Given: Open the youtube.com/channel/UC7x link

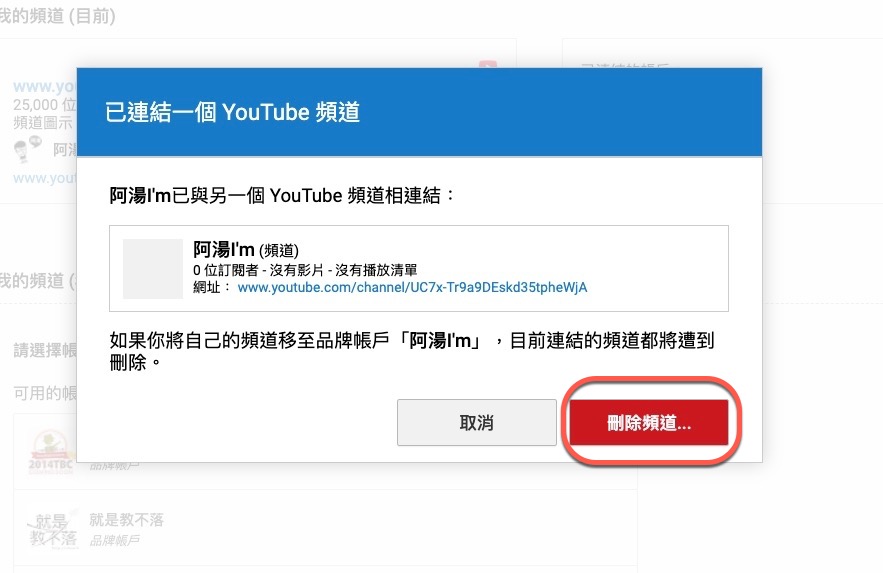Looking at the screenshot, I should (x=412, y=287).
